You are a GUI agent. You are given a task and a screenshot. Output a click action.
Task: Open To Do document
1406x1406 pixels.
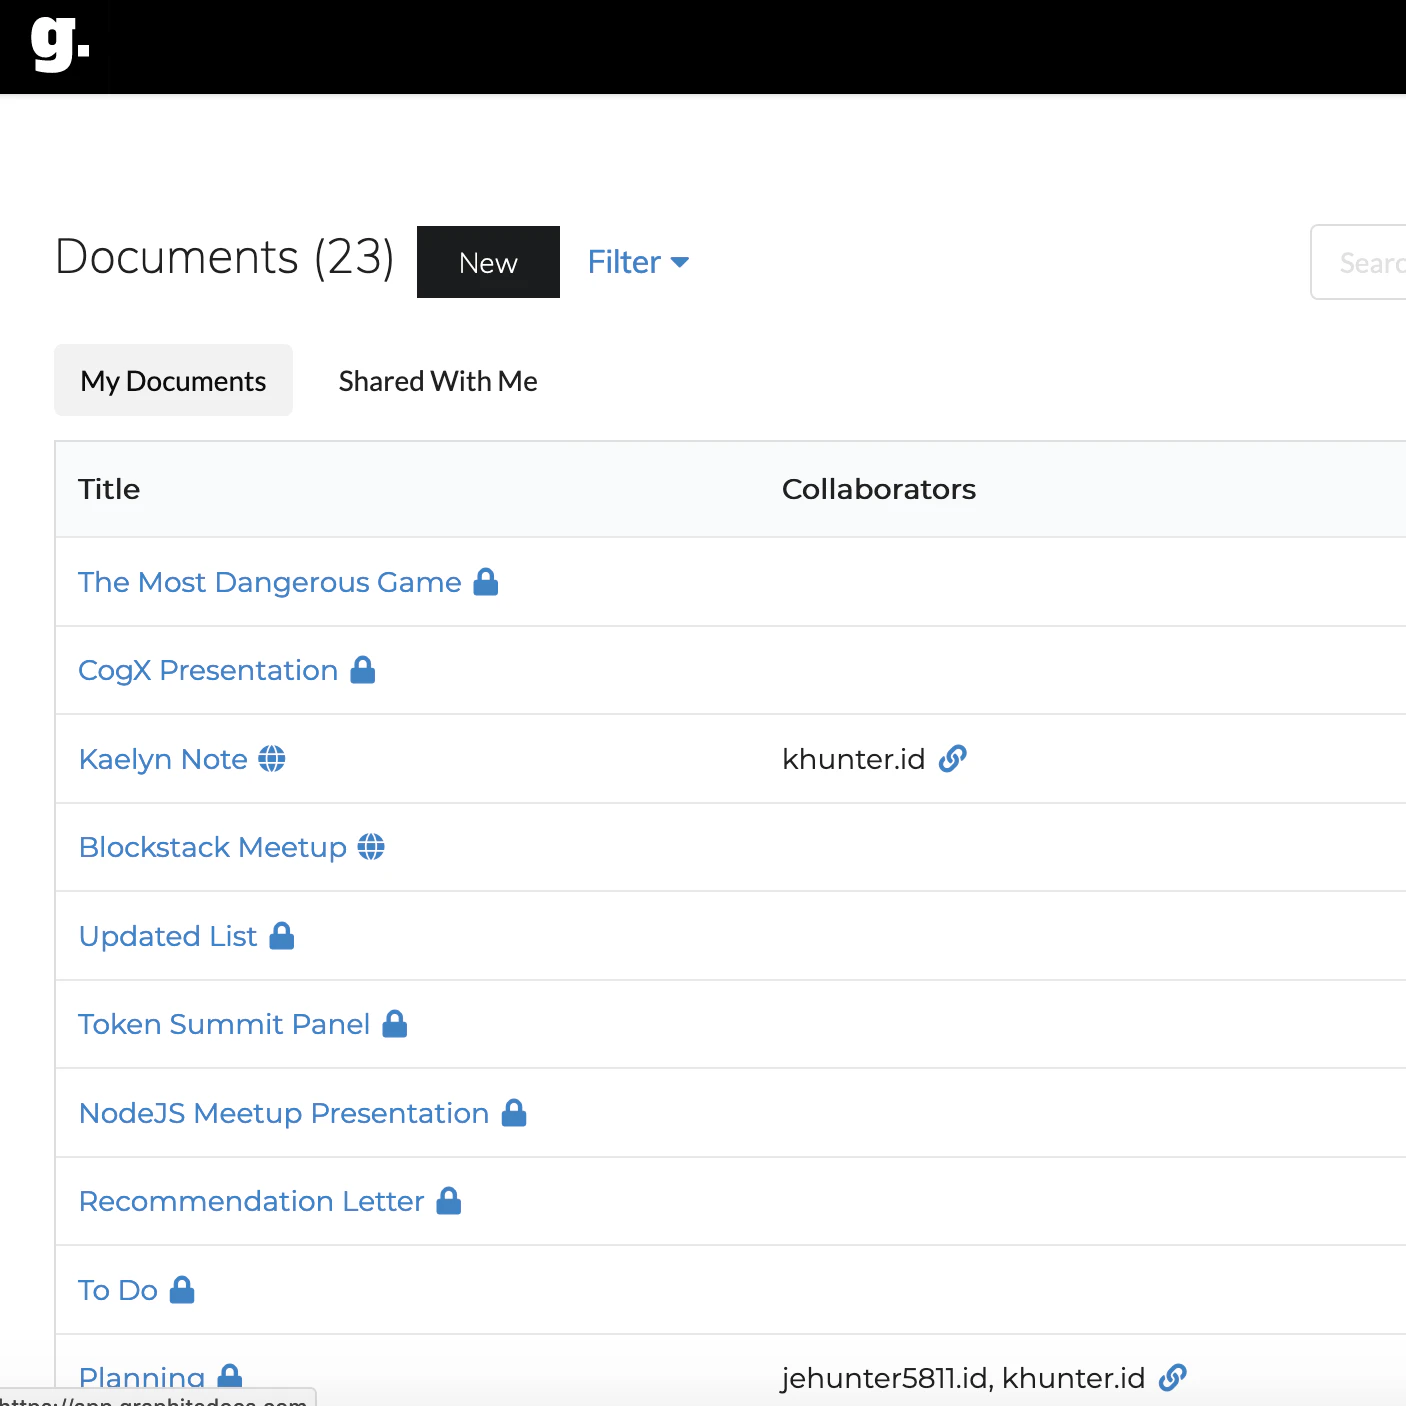[x=118, y=1290]
